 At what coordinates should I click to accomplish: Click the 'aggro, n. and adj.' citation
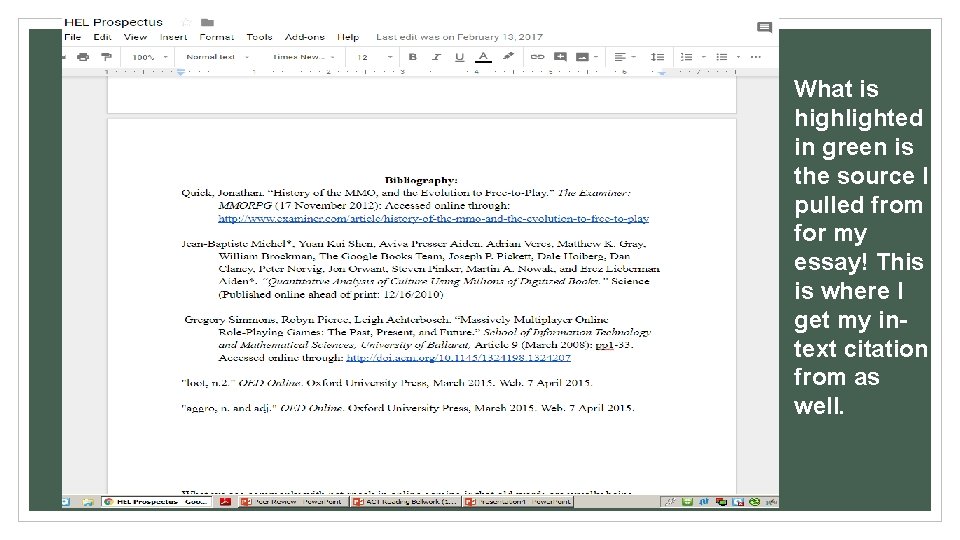pos(408,408)
